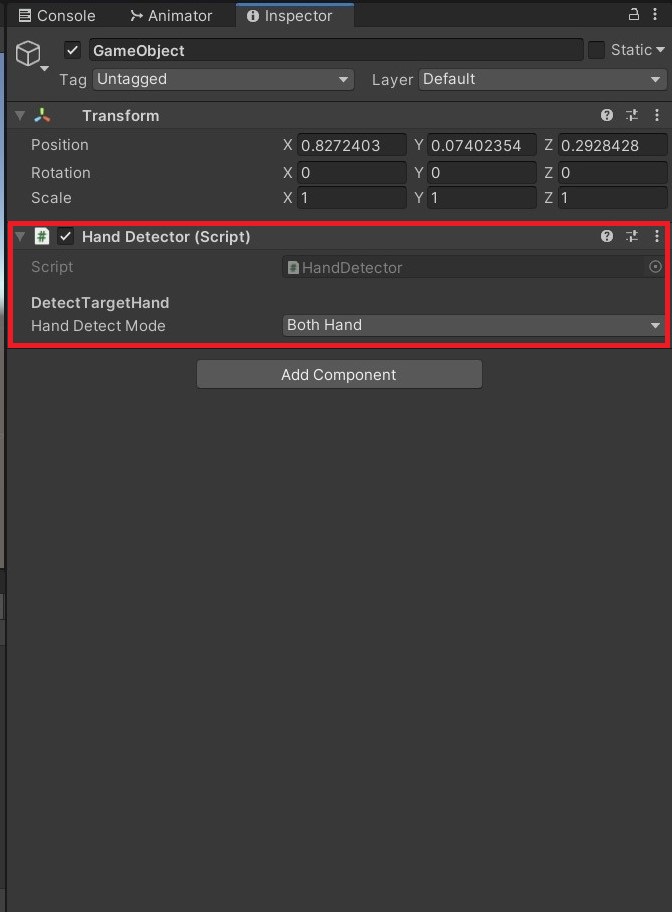This screenshot has height=912, width=672.
Task: Open the Layer dropdown showing Default
Action: tap(542, 79)
